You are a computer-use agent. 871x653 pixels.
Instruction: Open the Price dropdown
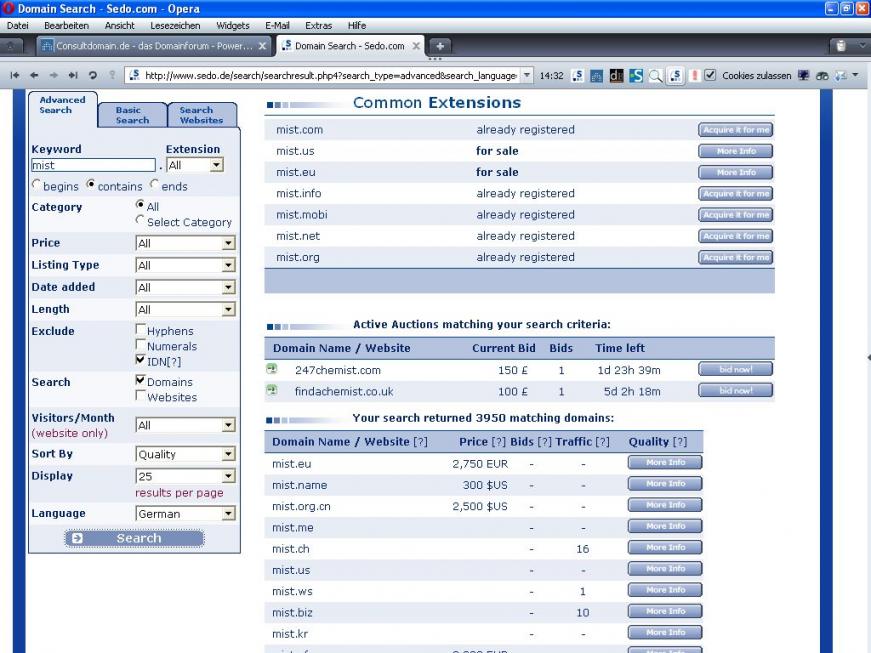(x=186, y=243)
